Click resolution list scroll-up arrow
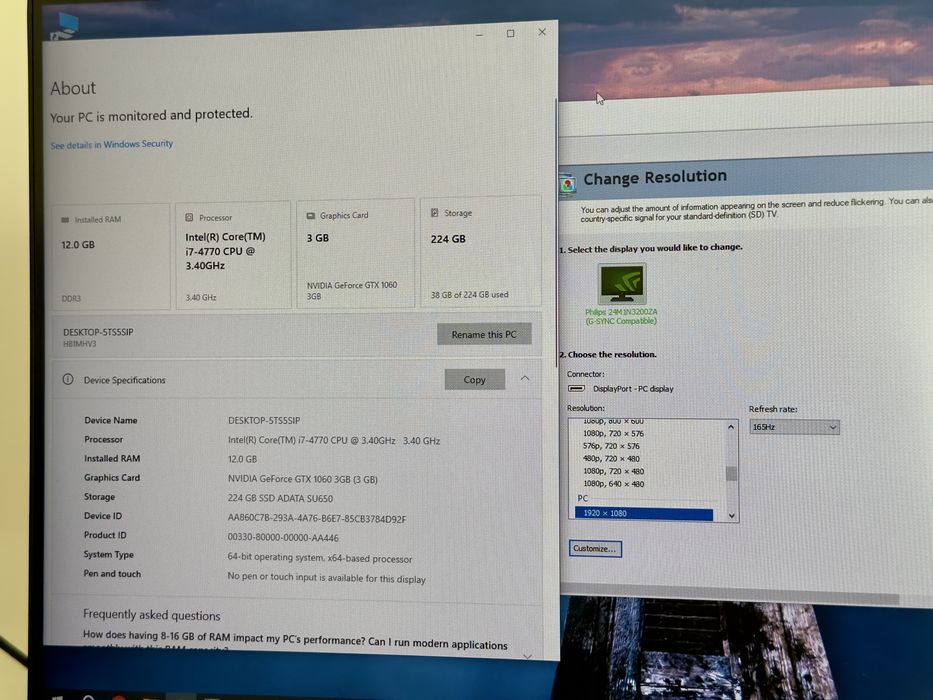The width and height of the screenshot is (933, 700). click(731, 427)
